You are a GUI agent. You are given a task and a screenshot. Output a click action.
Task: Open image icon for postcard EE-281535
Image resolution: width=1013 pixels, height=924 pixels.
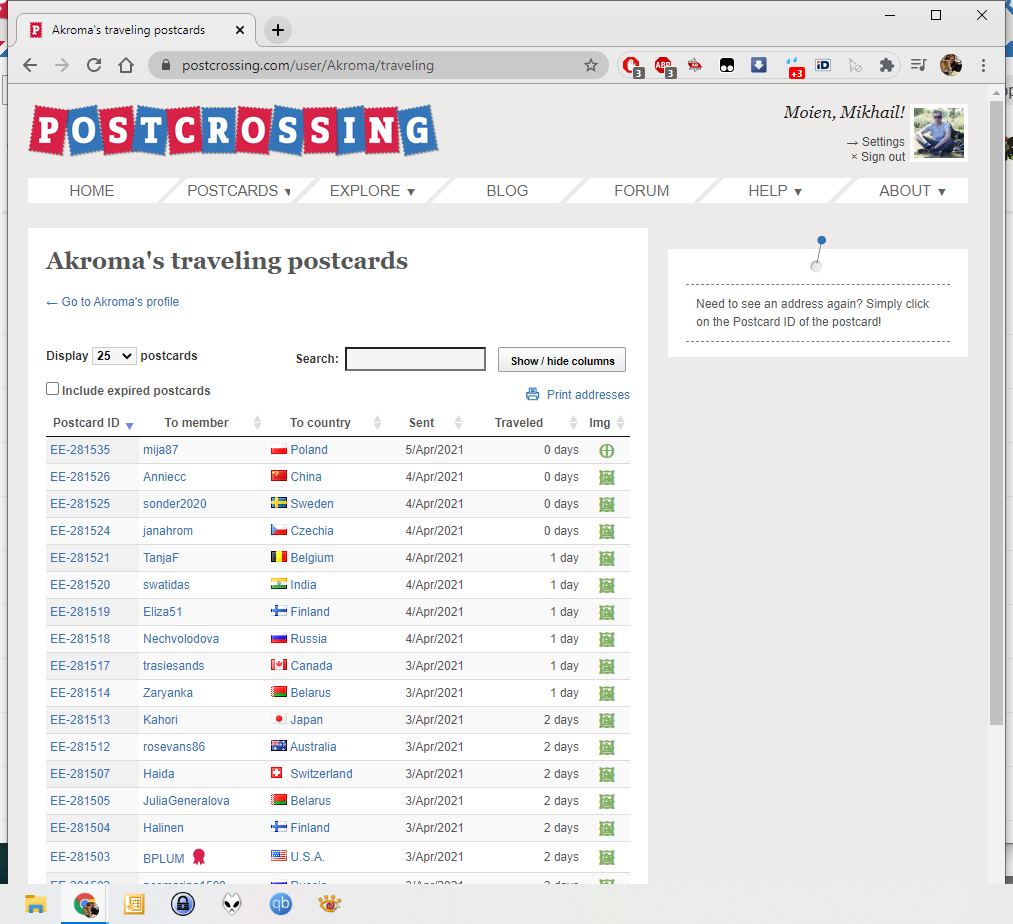607,451
